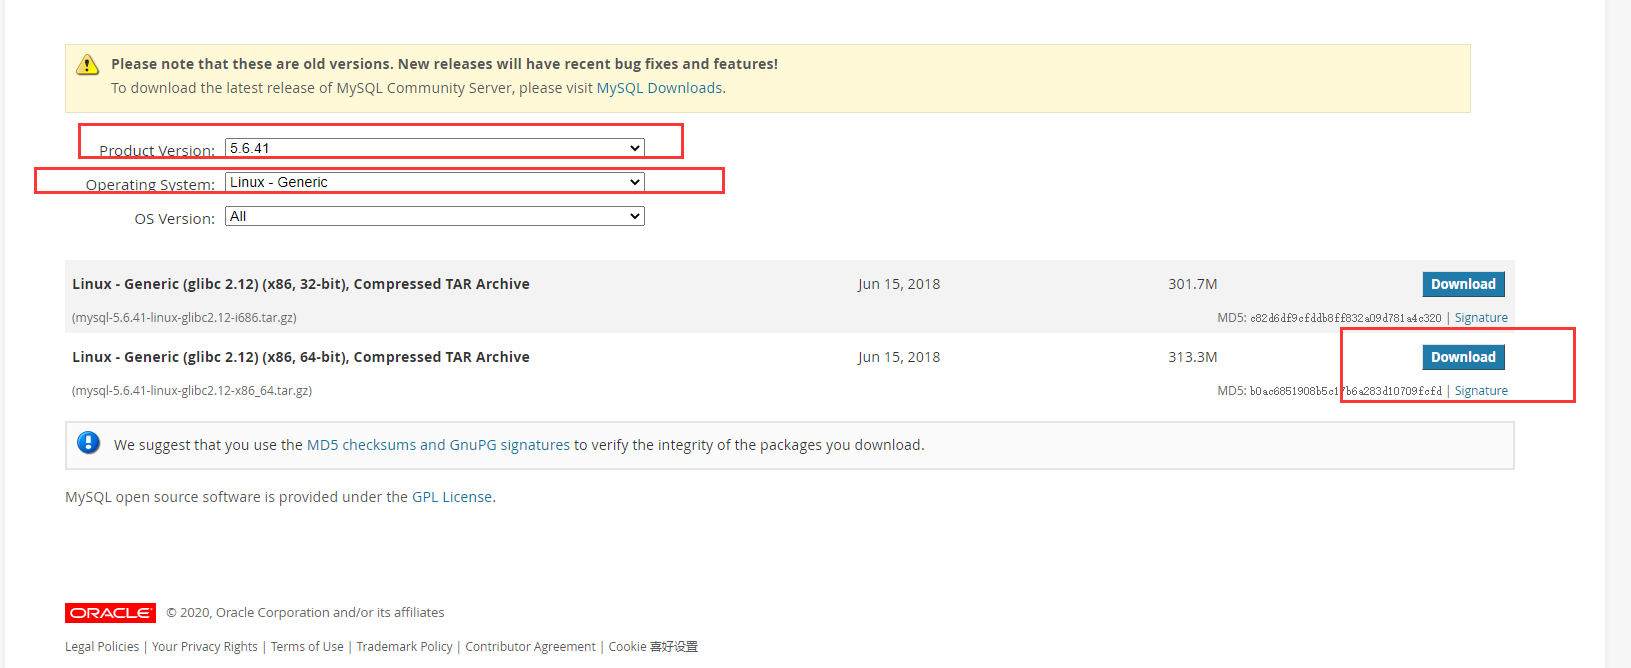This screenshot has width=1631, height=668.
Task: Open Terms of Use footer link
Action: pos(307,647)
